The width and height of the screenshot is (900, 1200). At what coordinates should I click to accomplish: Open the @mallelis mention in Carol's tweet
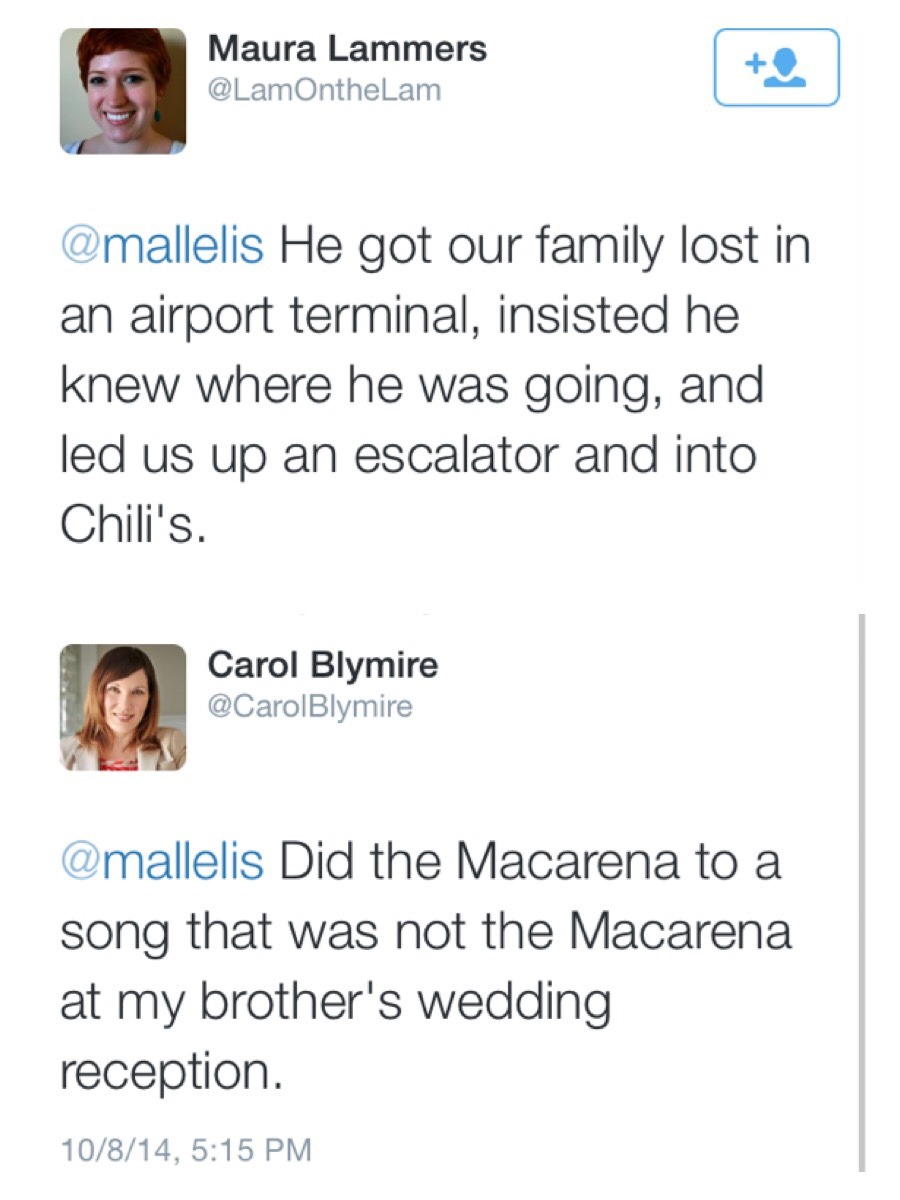(x=162, y=863)
